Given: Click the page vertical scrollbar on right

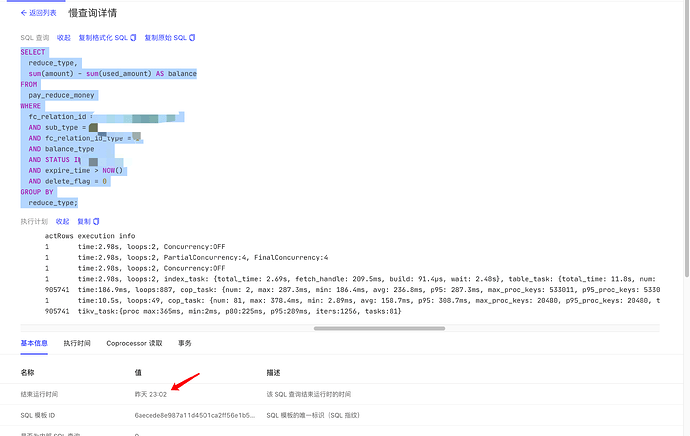Looking at the screenshot, I should click(x=687, y=141).
